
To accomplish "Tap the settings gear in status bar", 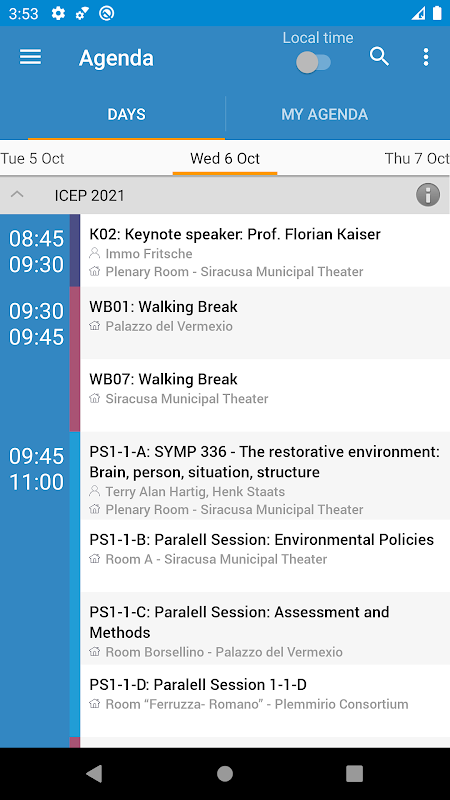I will [59, 13].
